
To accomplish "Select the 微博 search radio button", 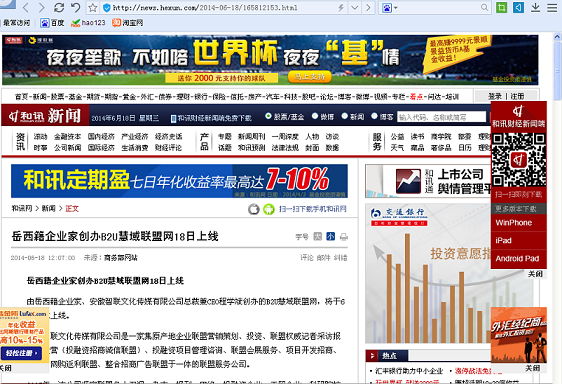I will 315,116.
